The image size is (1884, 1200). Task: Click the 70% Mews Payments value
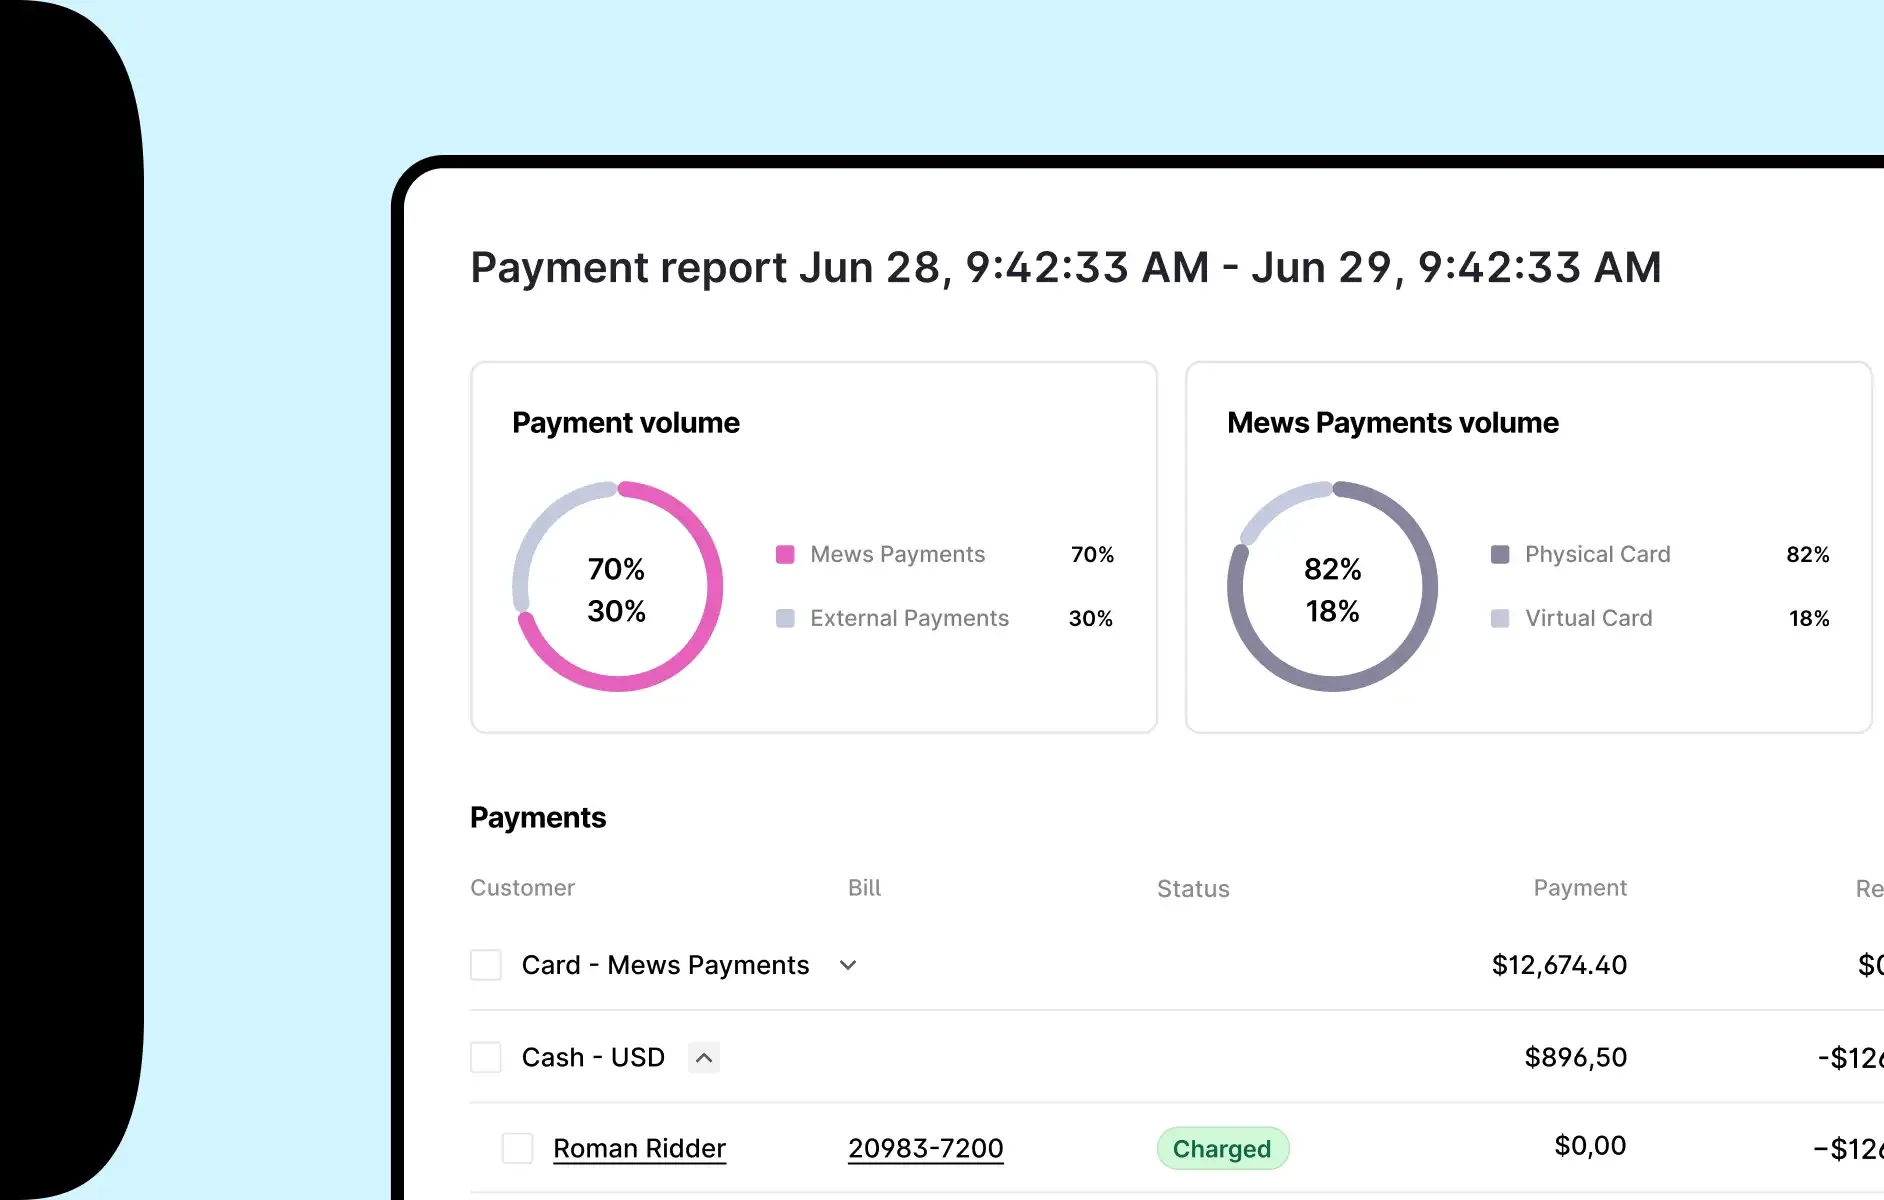coord(1092,554)
